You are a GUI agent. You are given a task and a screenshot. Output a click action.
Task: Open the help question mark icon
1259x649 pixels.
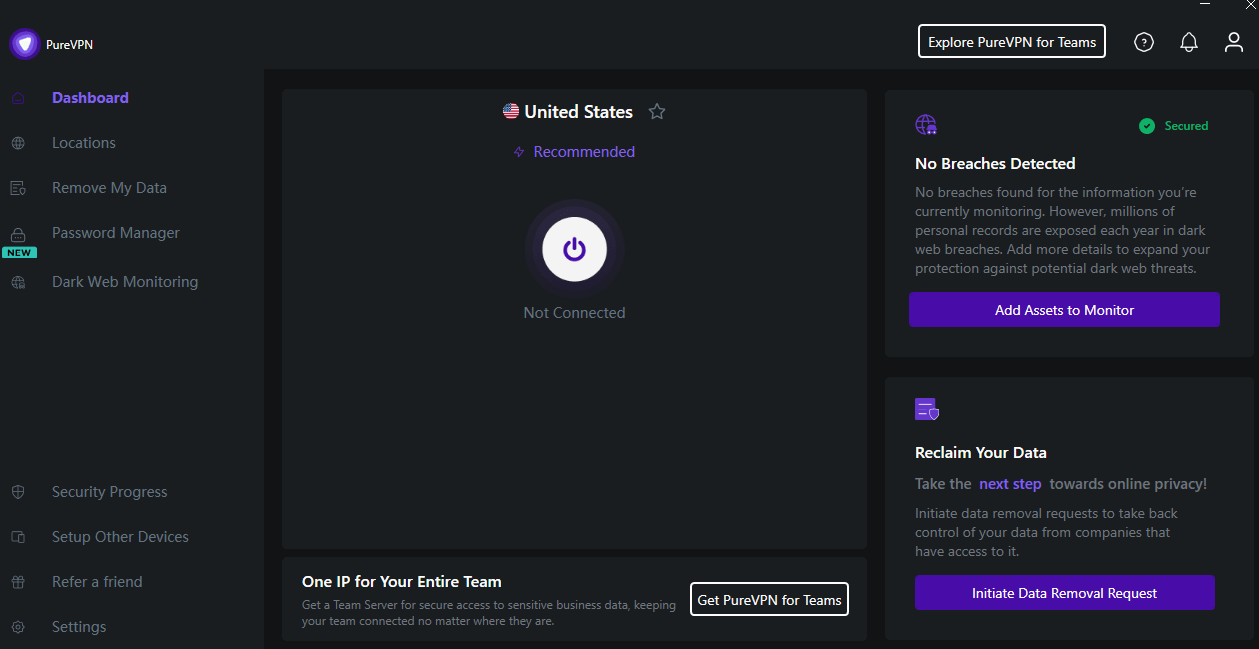[x=1144, y=42]
